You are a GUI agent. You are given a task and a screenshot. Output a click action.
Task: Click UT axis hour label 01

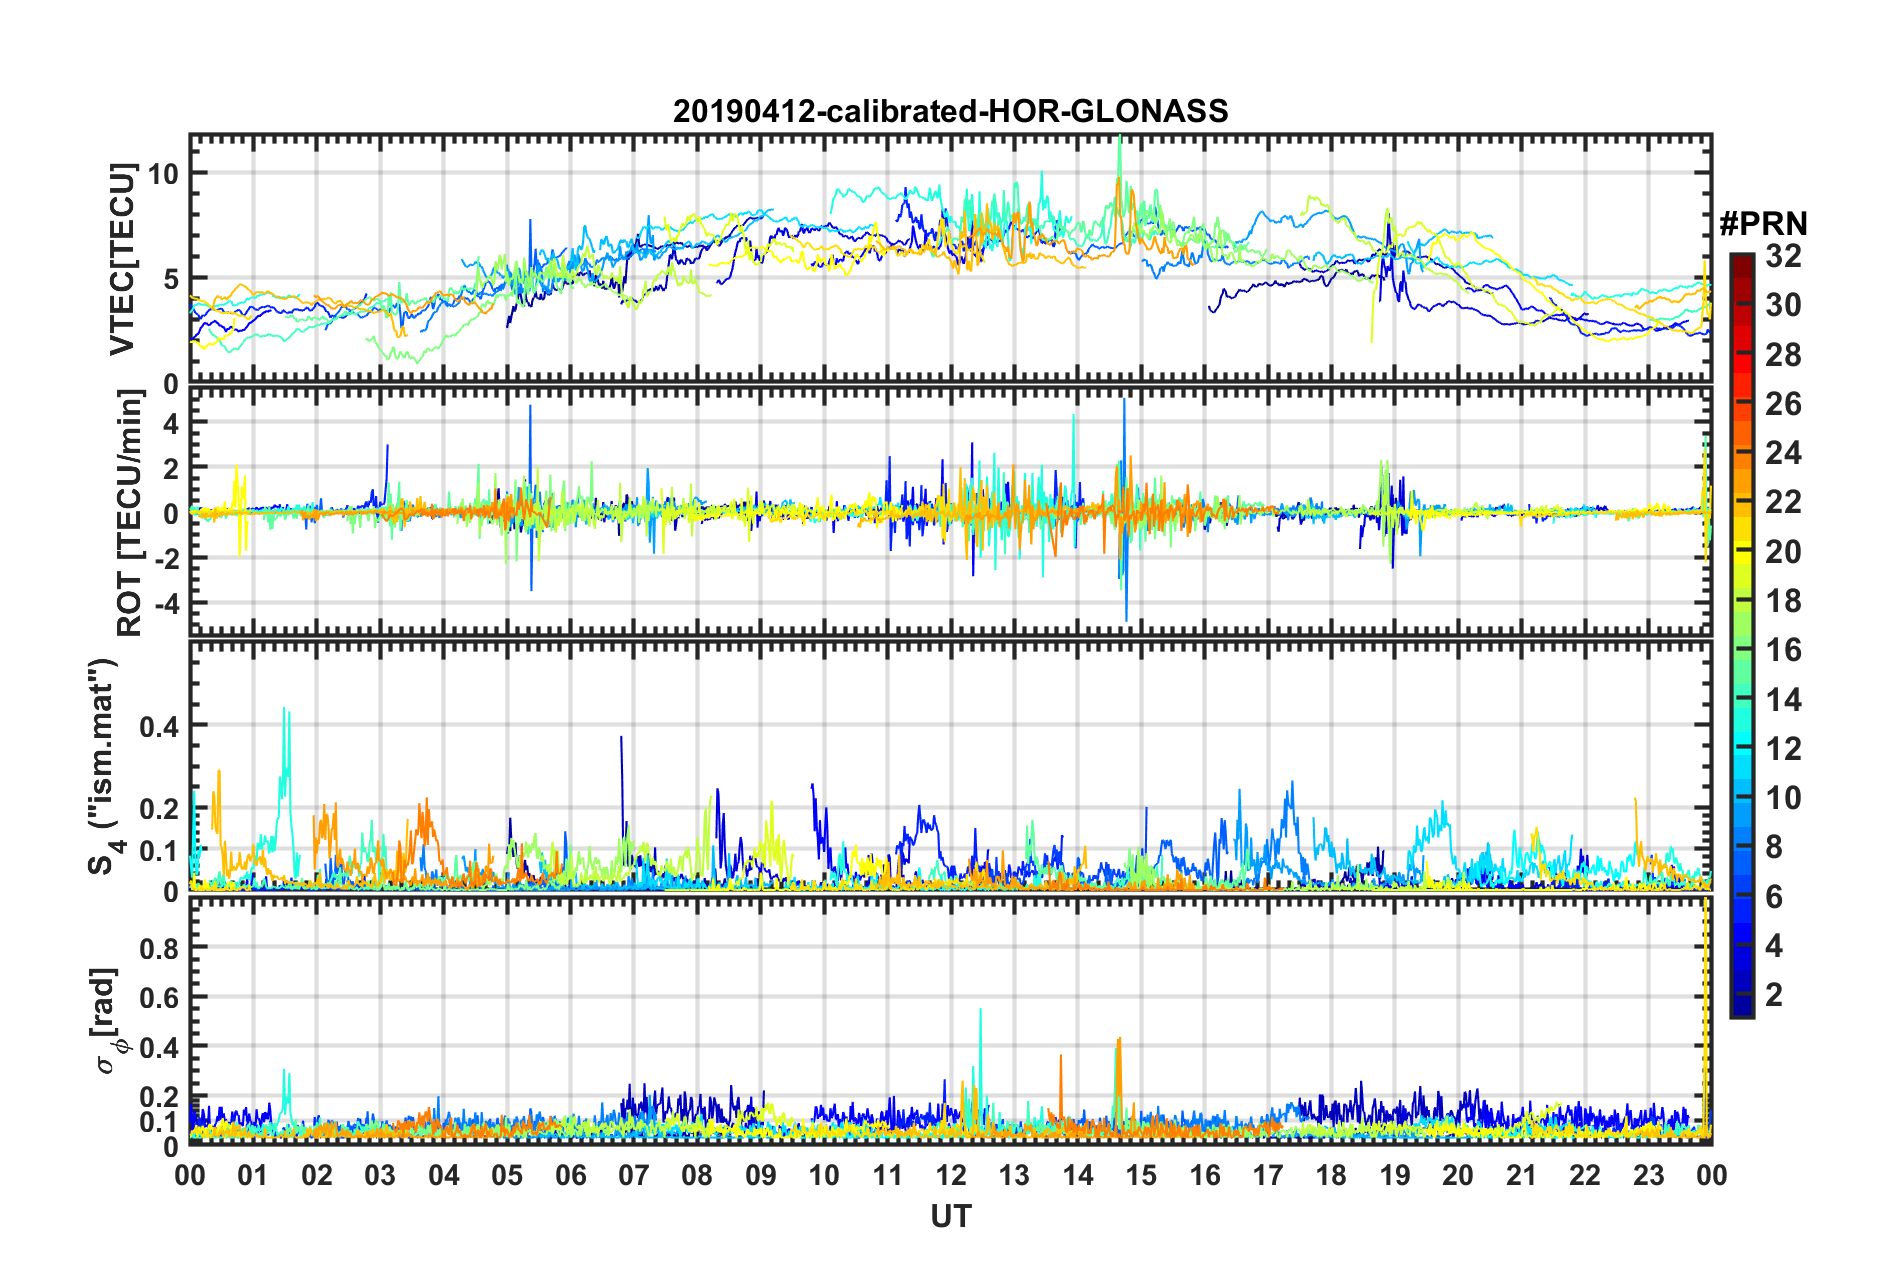tap(253, 1175)
